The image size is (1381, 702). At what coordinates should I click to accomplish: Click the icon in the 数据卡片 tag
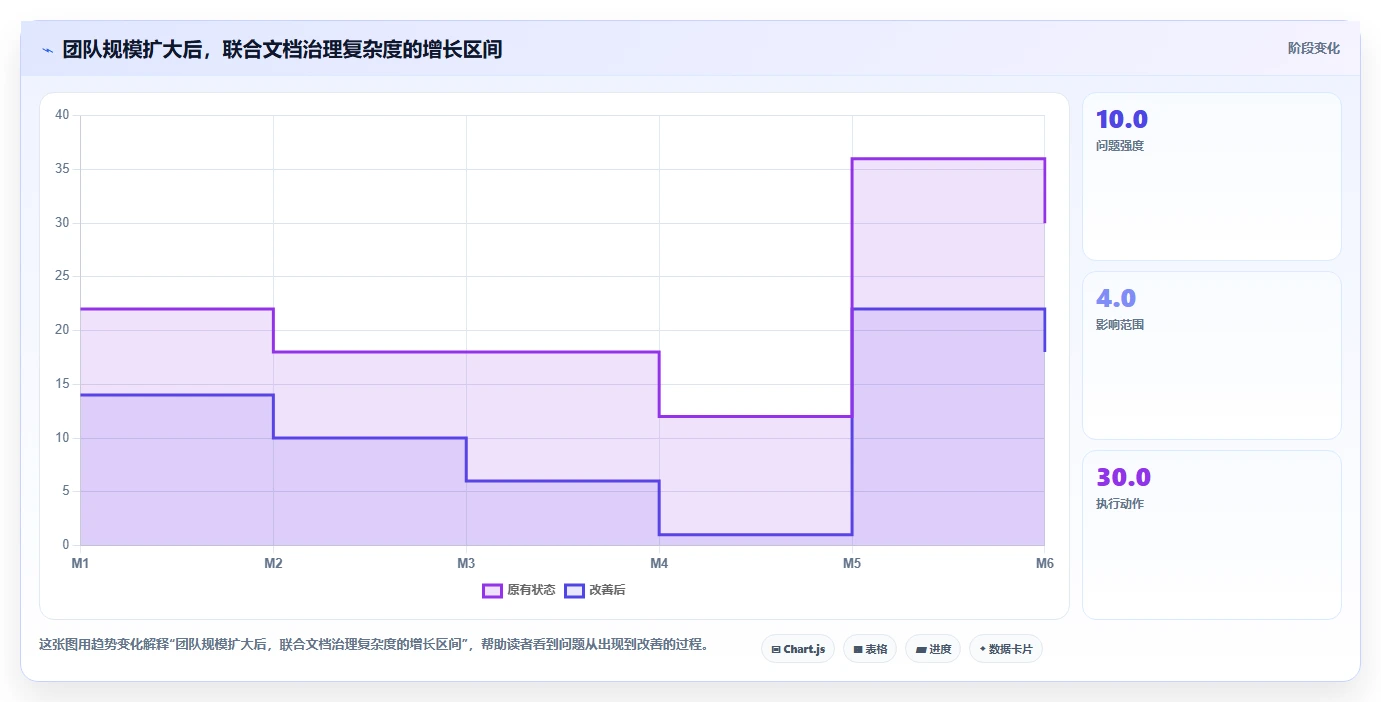[x=983, y=650]
